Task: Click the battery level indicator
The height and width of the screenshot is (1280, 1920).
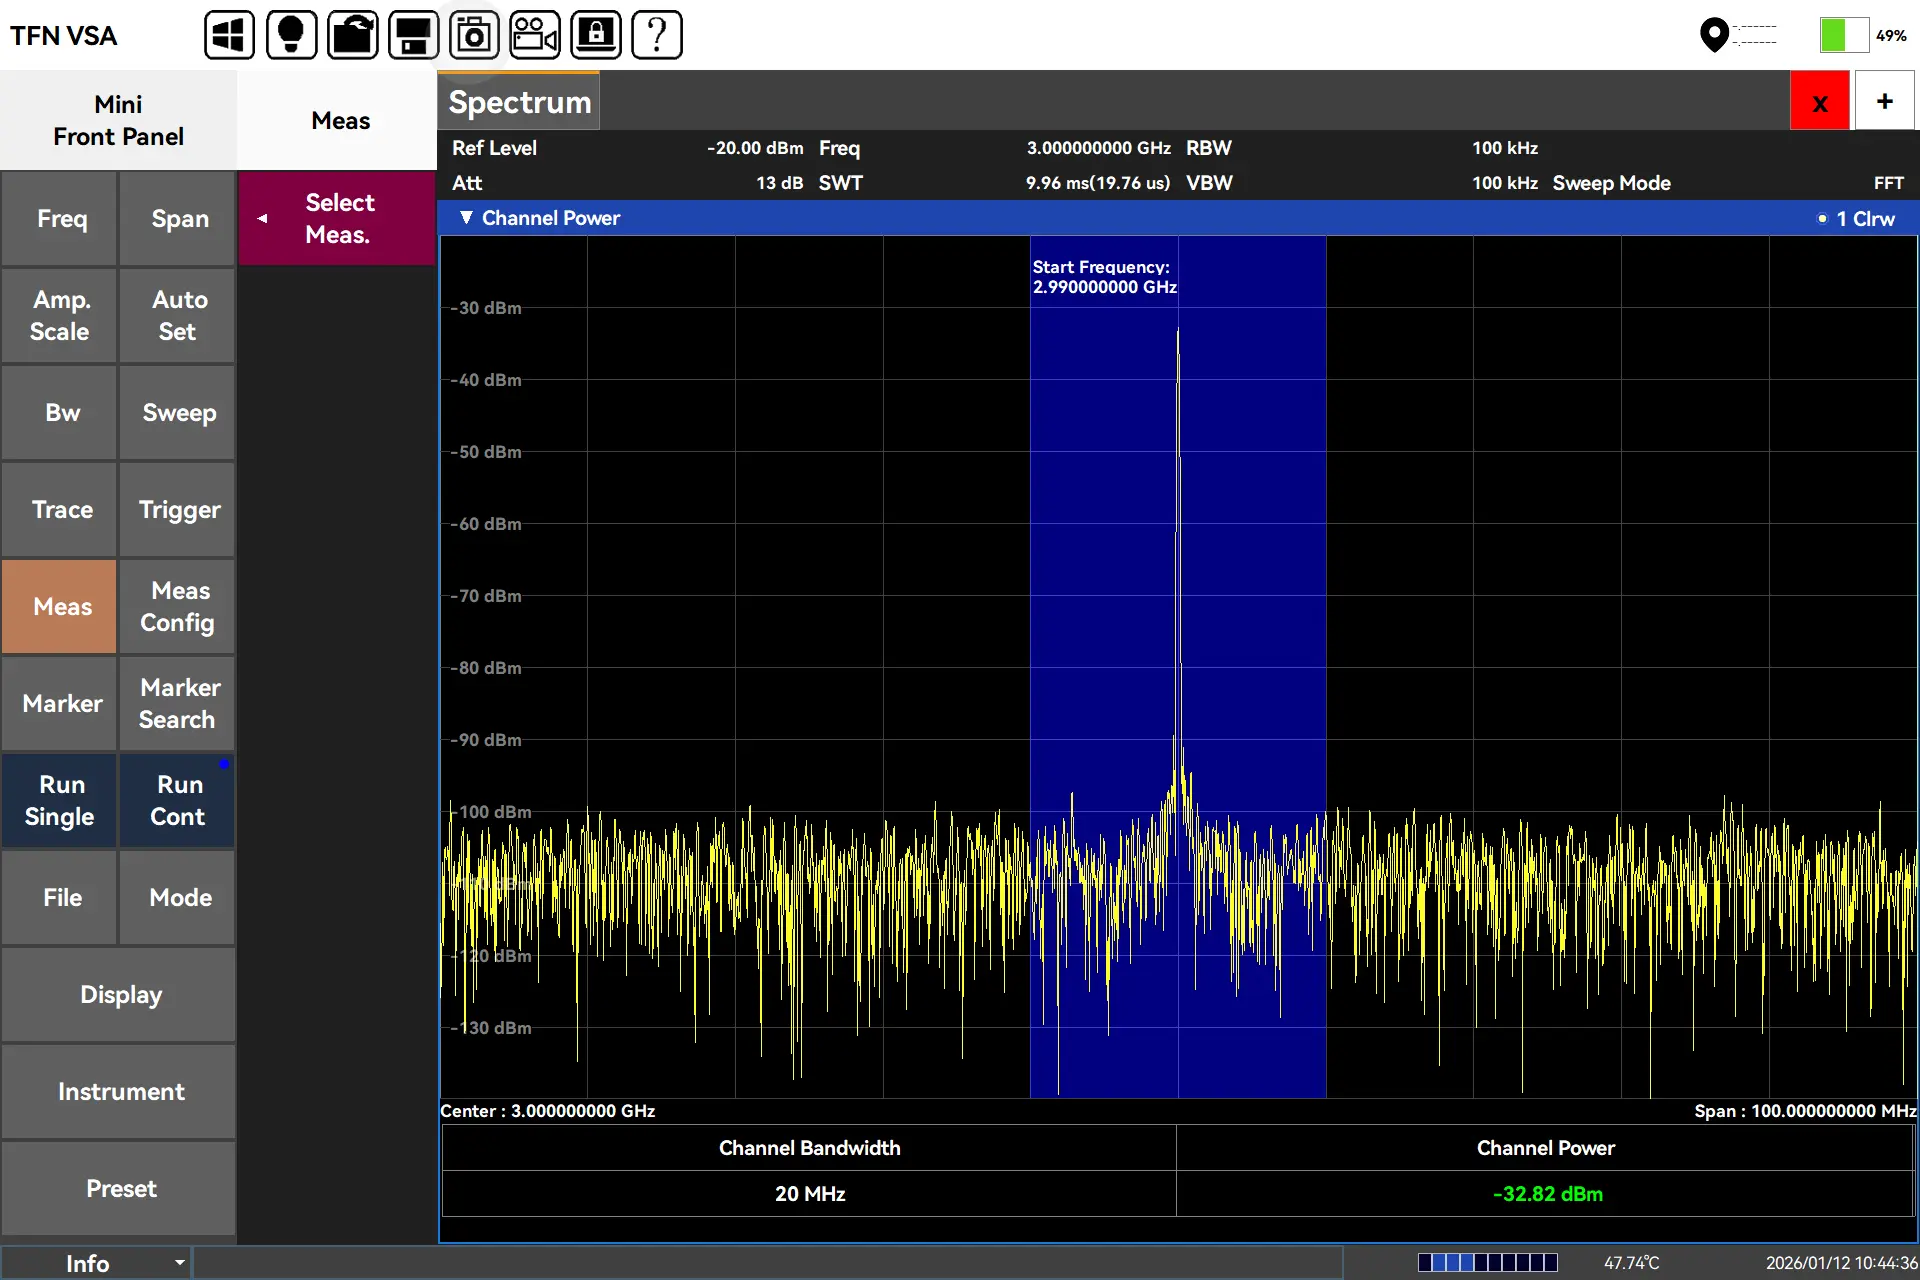Action: tap(1843, 35)
